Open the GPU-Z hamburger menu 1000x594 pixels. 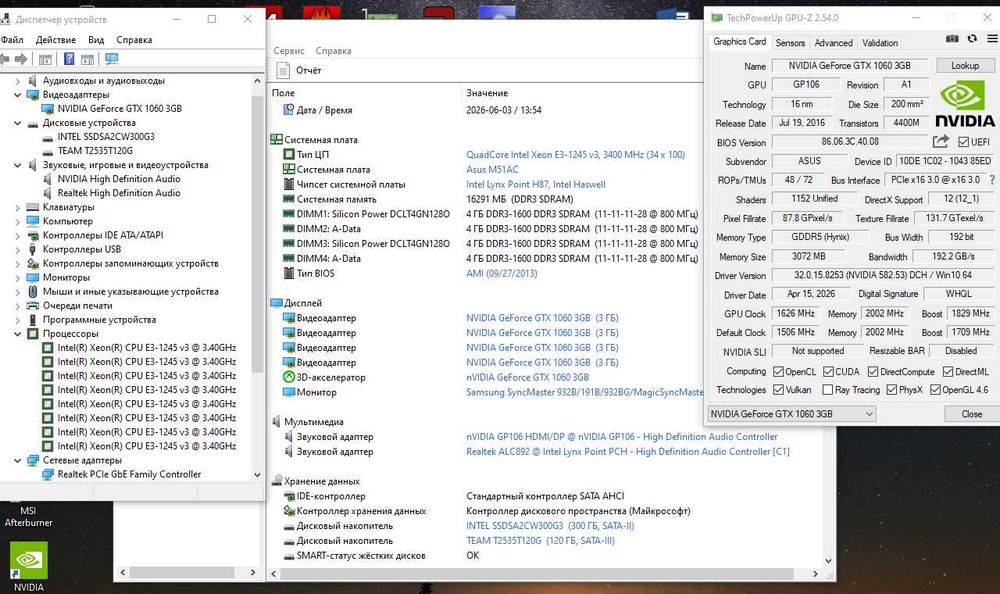[x=992, y=39]
